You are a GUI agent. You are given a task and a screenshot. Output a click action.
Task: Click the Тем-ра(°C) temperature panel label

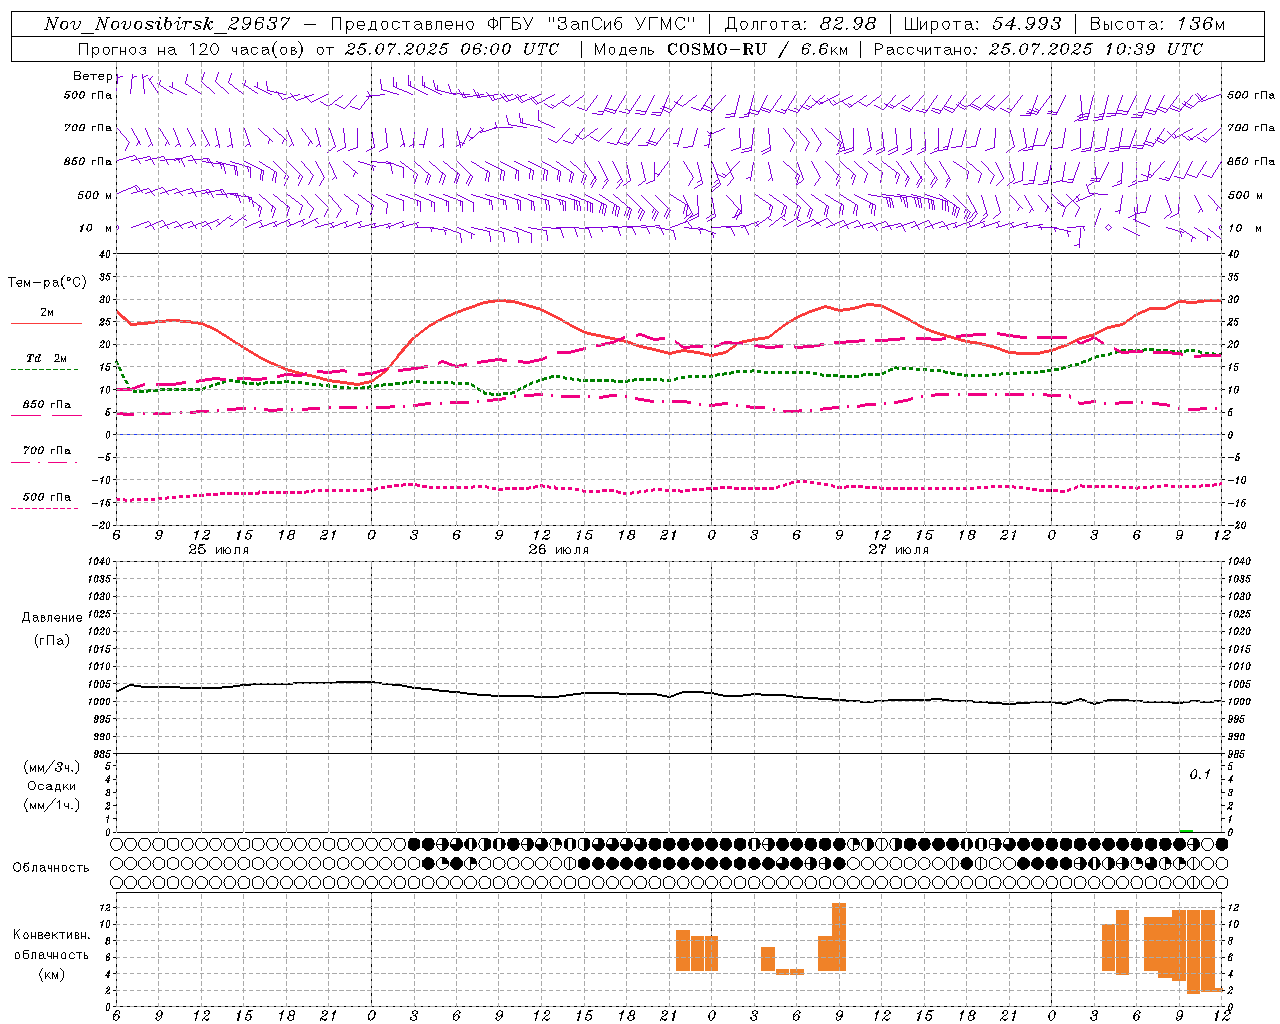point(47,283)
